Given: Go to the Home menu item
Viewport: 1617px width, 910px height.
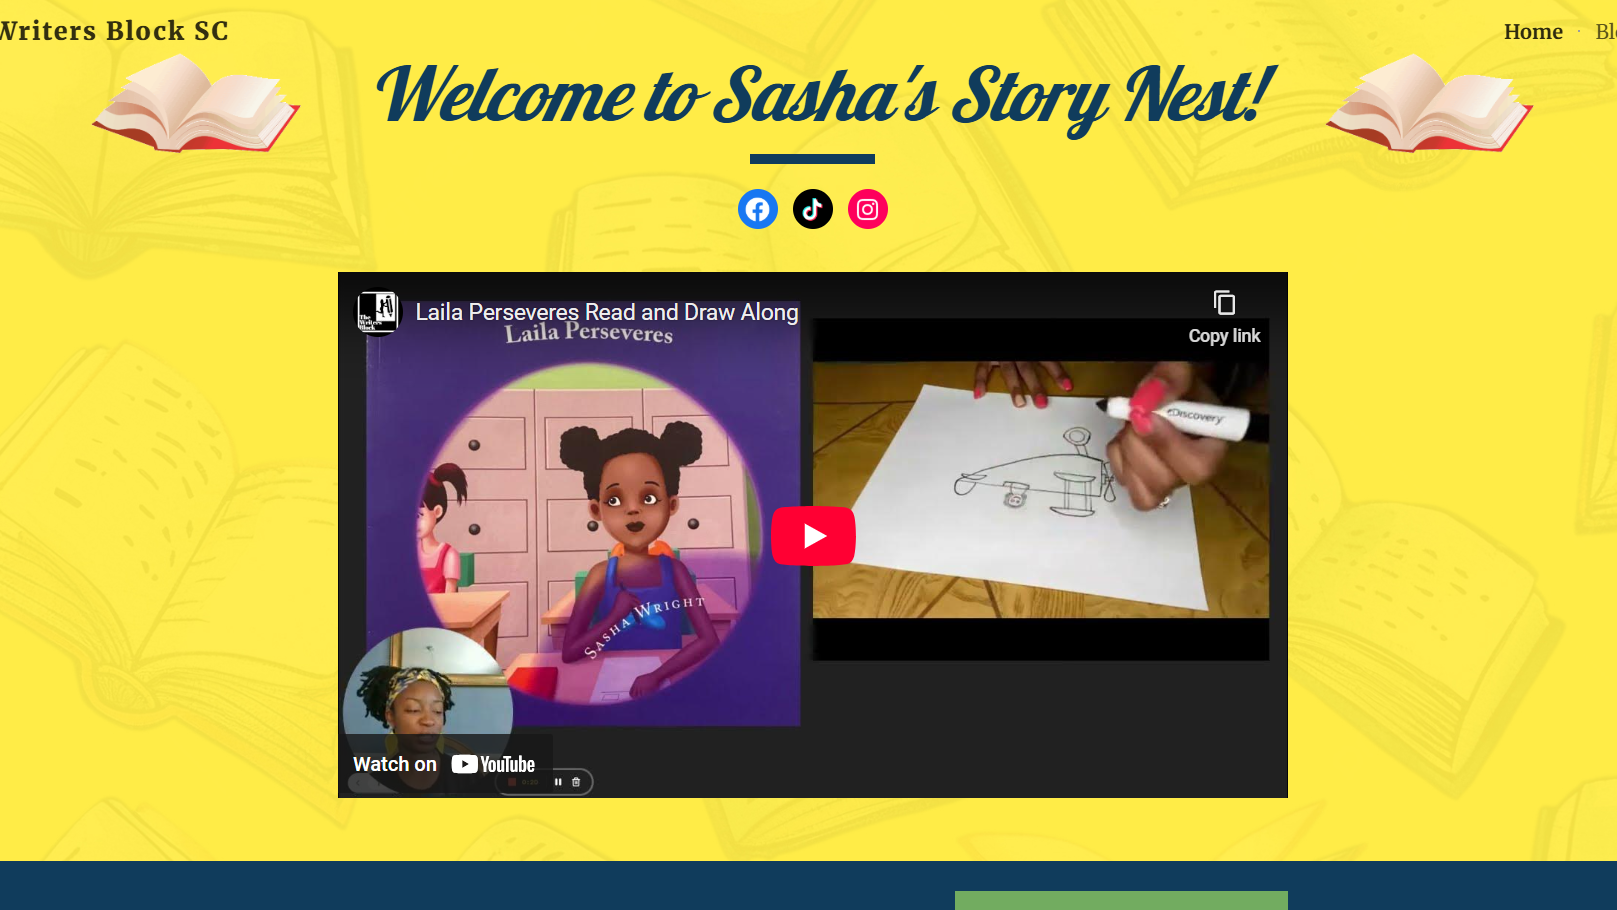Looking at the screenshot, I should 1533,32.
